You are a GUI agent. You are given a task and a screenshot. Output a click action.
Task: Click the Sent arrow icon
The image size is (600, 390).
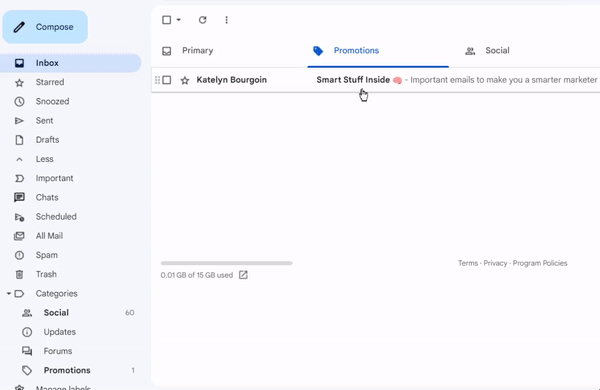click(19, 121)
